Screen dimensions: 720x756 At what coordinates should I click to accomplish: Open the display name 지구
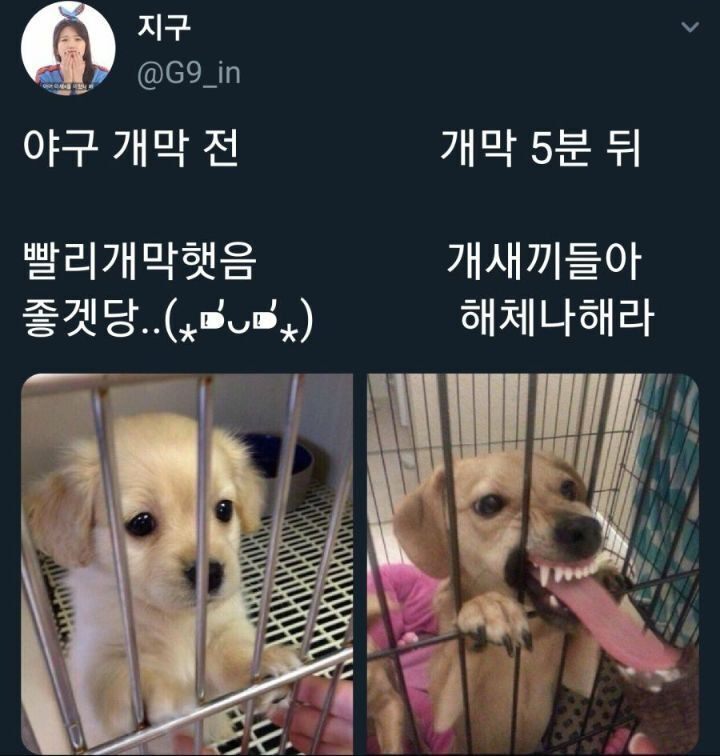click(164, 27)
